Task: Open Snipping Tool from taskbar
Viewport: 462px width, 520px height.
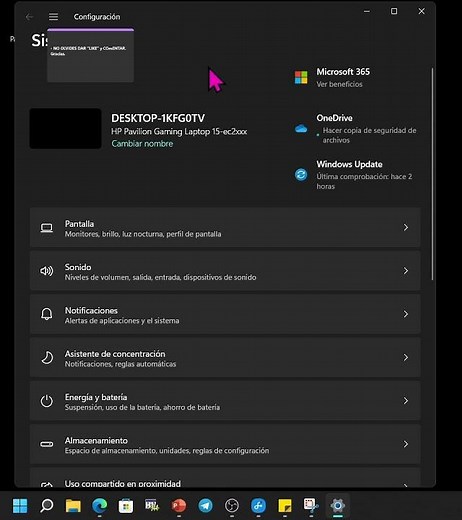Action: [x=311, y=506]
